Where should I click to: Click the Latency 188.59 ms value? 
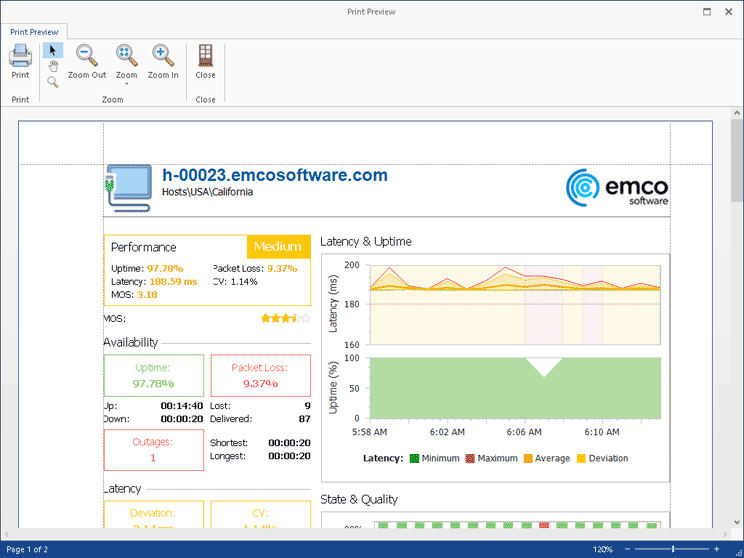(x=173, y=281)
